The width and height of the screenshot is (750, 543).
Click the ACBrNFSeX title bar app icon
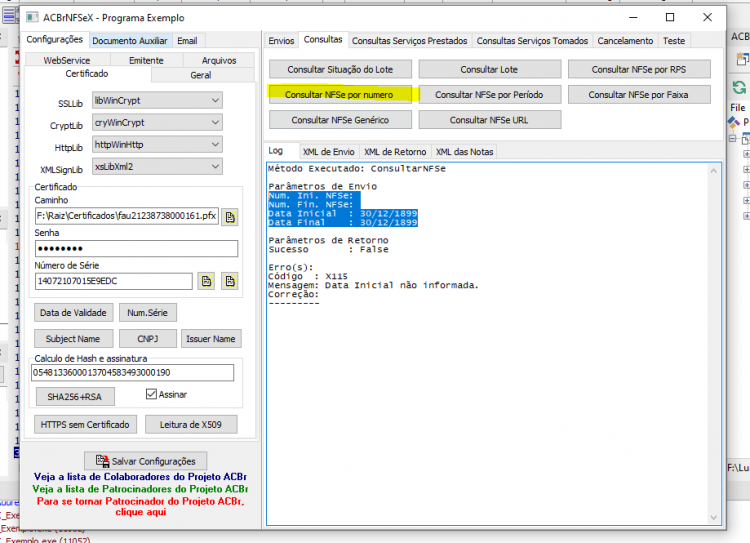click(33, 18)
